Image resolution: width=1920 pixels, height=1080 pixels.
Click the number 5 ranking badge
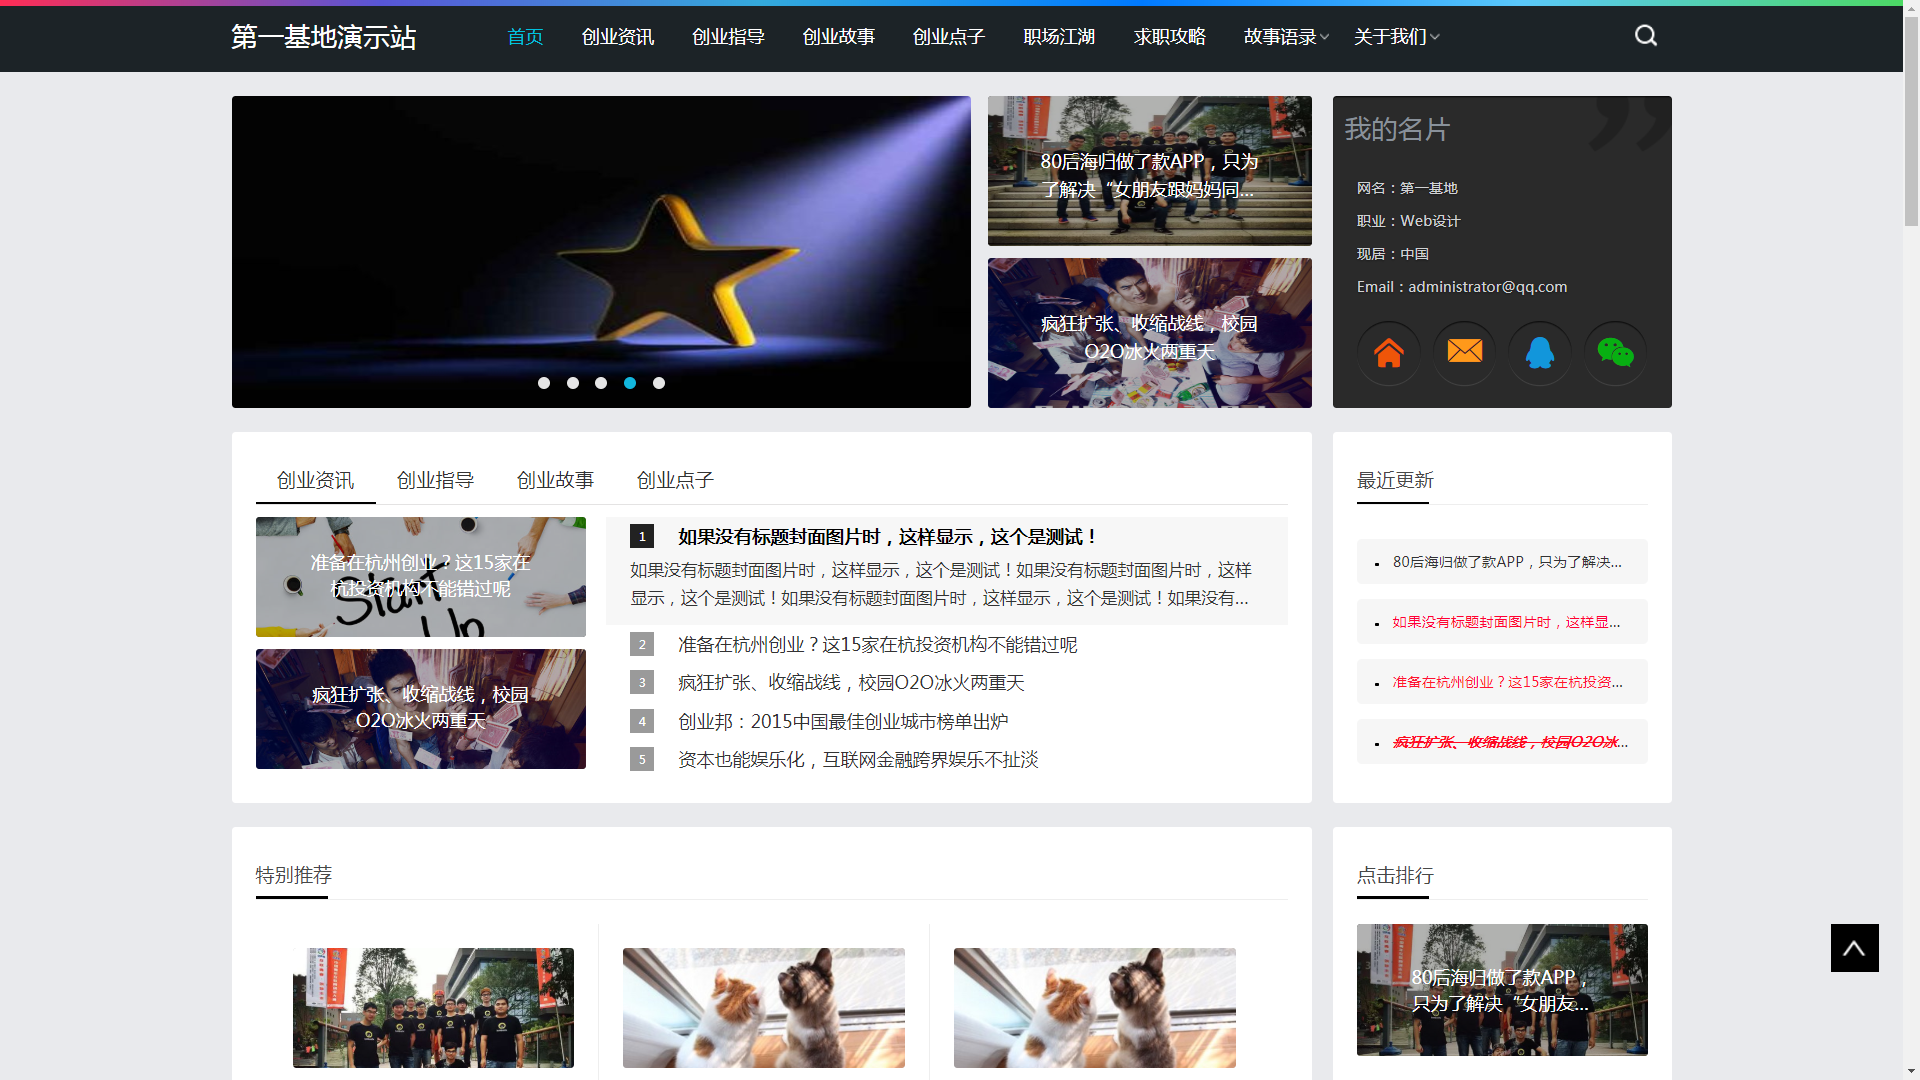642,760
